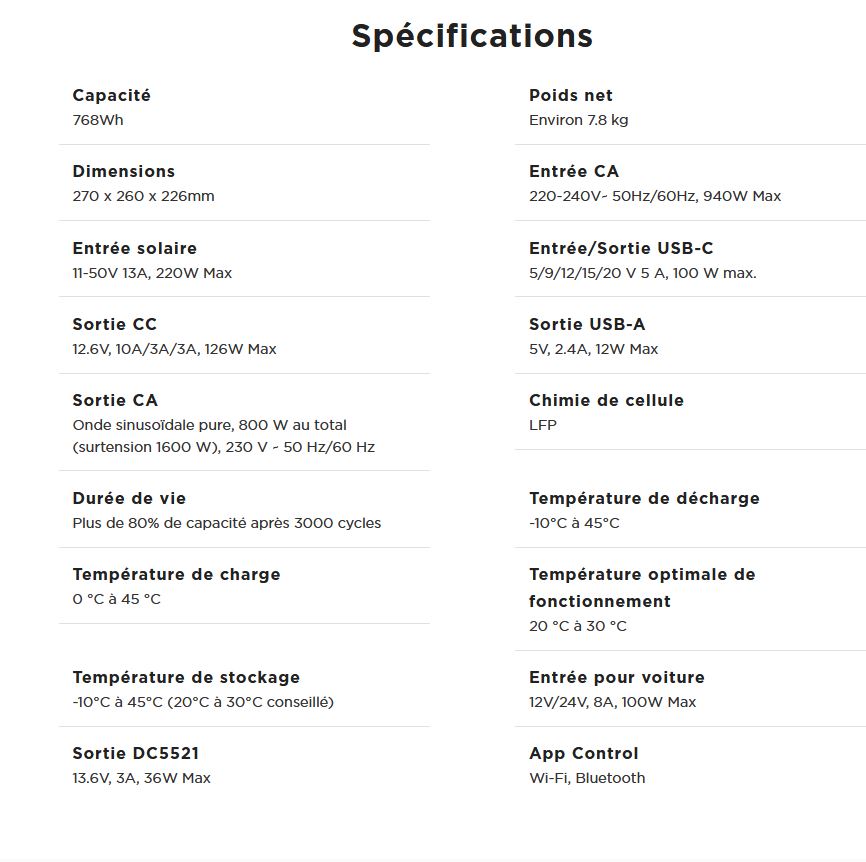Screen dimensions: 866x862
Task: Select the Sortie USB-A label
Action: click(x=587, y=324)
